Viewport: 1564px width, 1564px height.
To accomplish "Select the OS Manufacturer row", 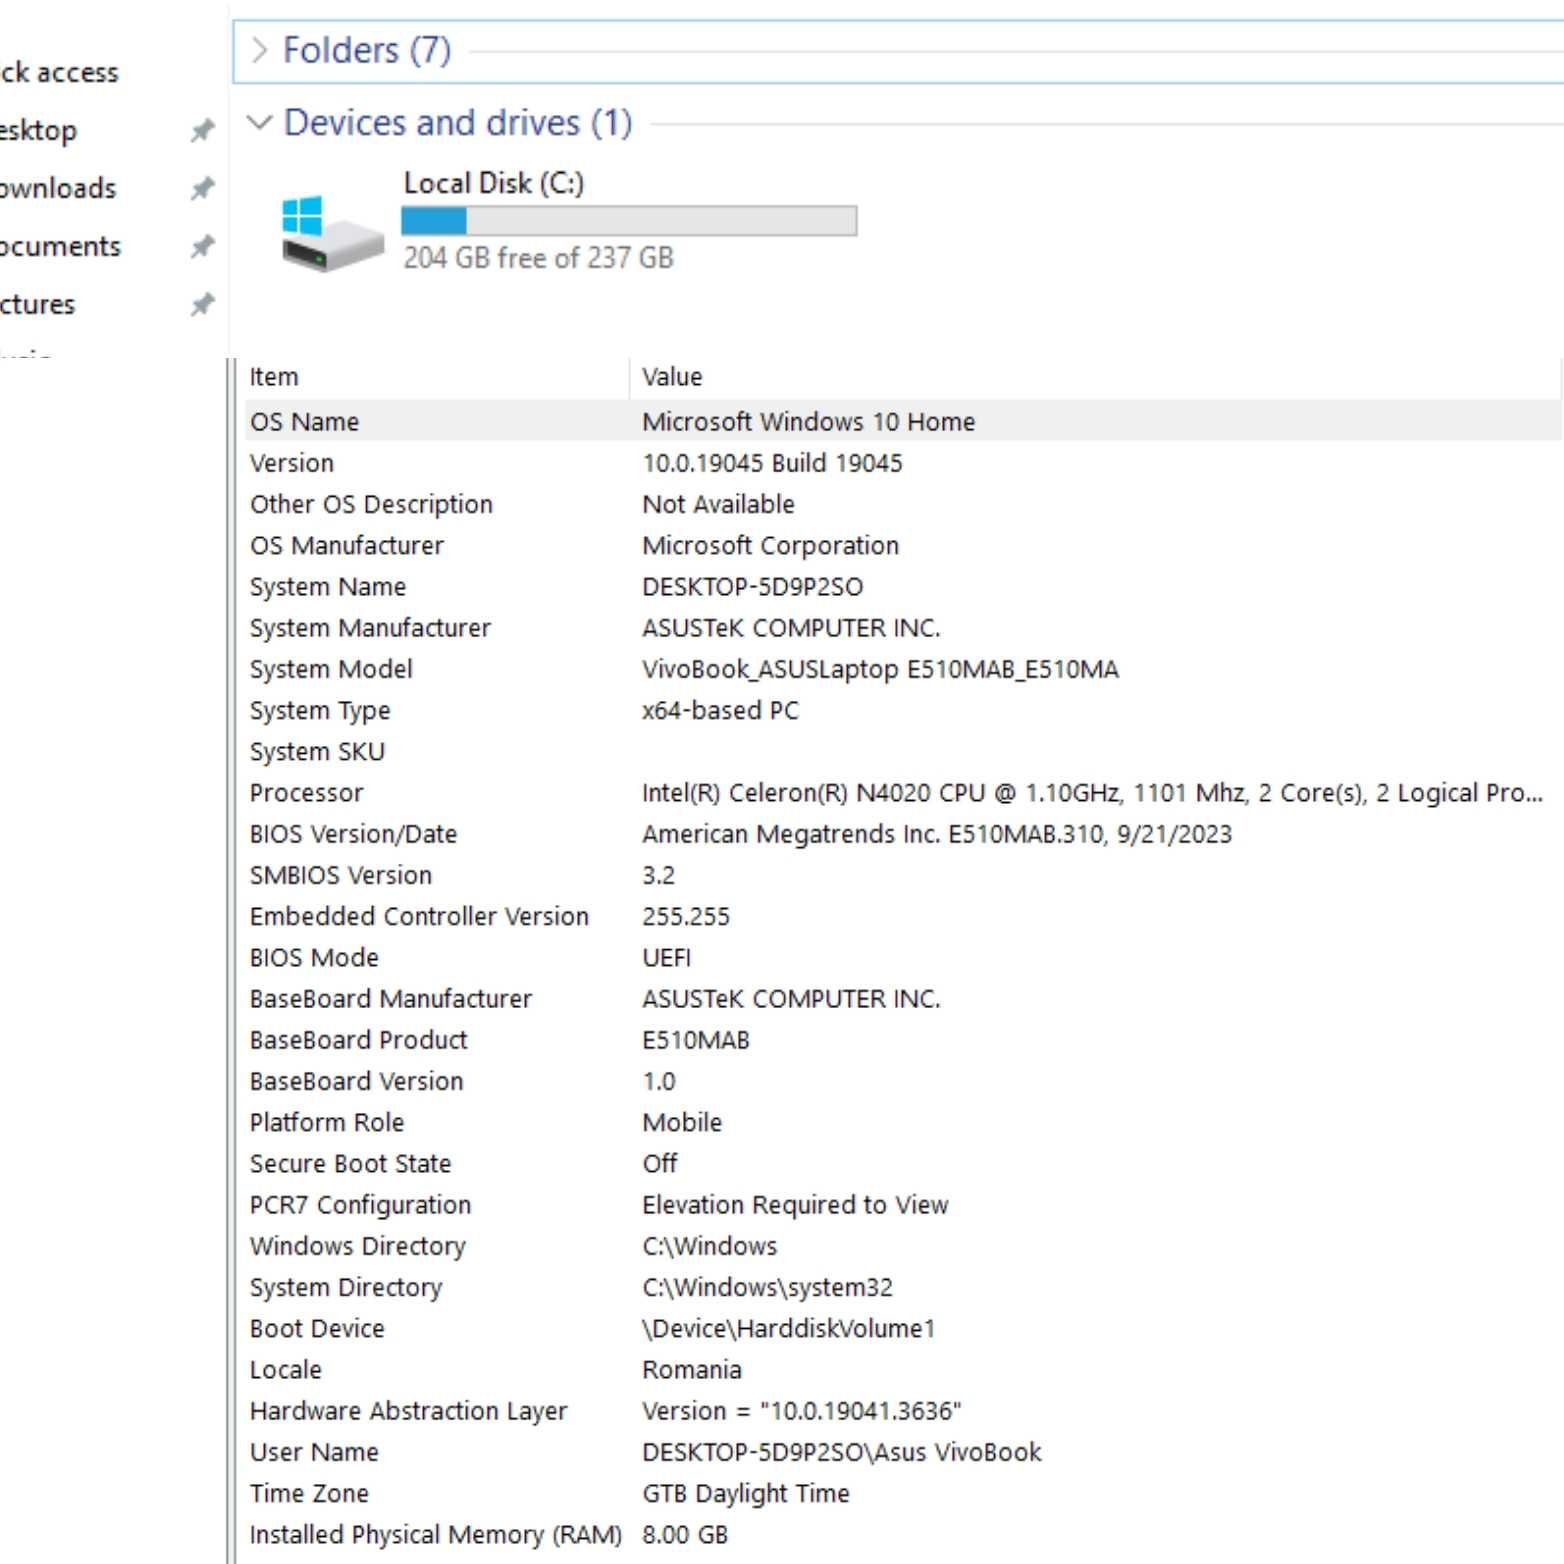I will tap(903, 545).
